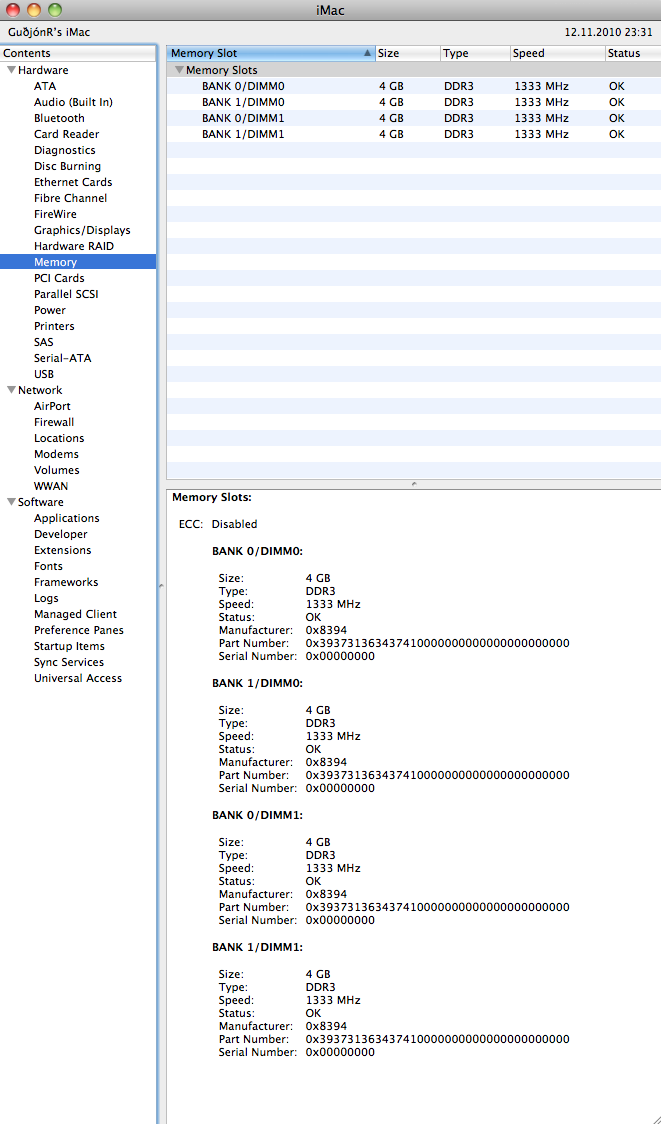Click the GuðjónR's iMac title
Image resolution: width=661 pixels, height=1124 pixels.
tap(49, 32)
